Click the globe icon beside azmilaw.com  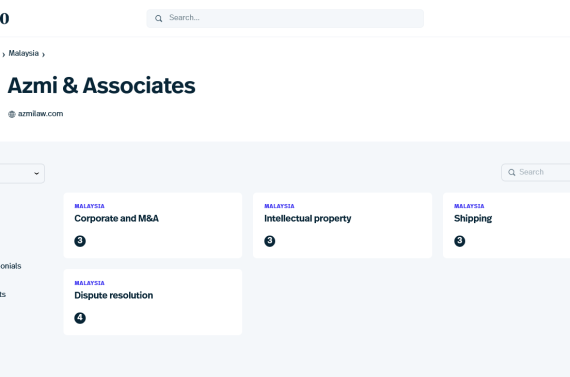coord(12,114)
